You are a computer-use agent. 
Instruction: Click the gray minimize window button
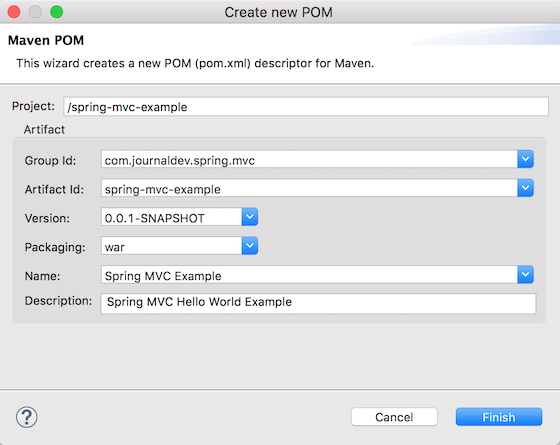[x=35, y=12]
